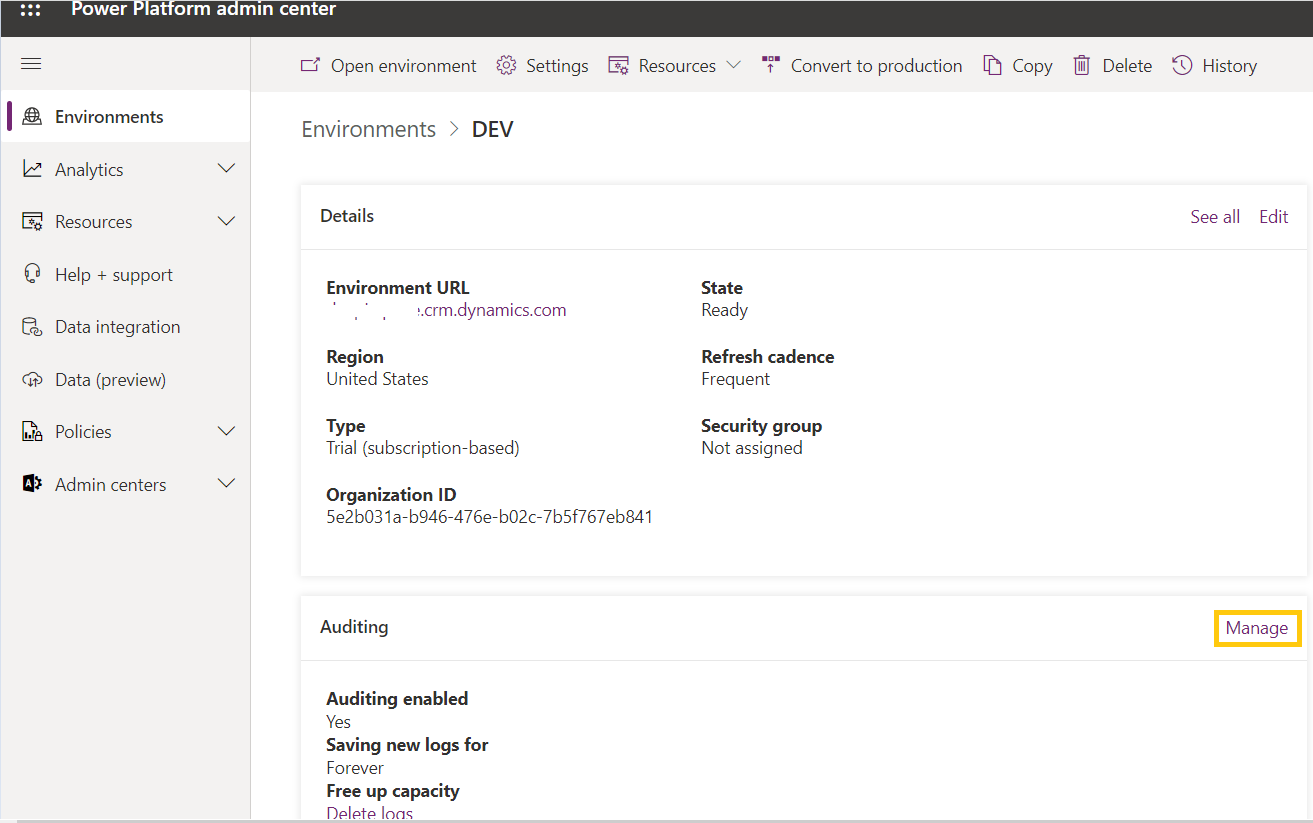Image resolution: width=1313 pixels, height=823 pixels.
Task: Expand the Analytics sidebar section
Action: [x=226, y=169]
